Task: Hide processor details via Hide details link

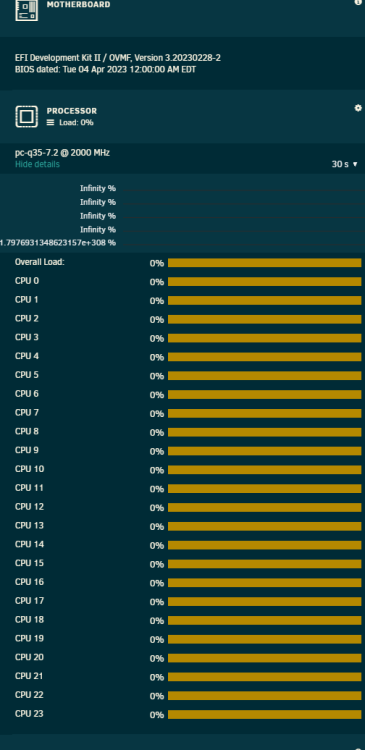Action: click(x=37, y=164)
